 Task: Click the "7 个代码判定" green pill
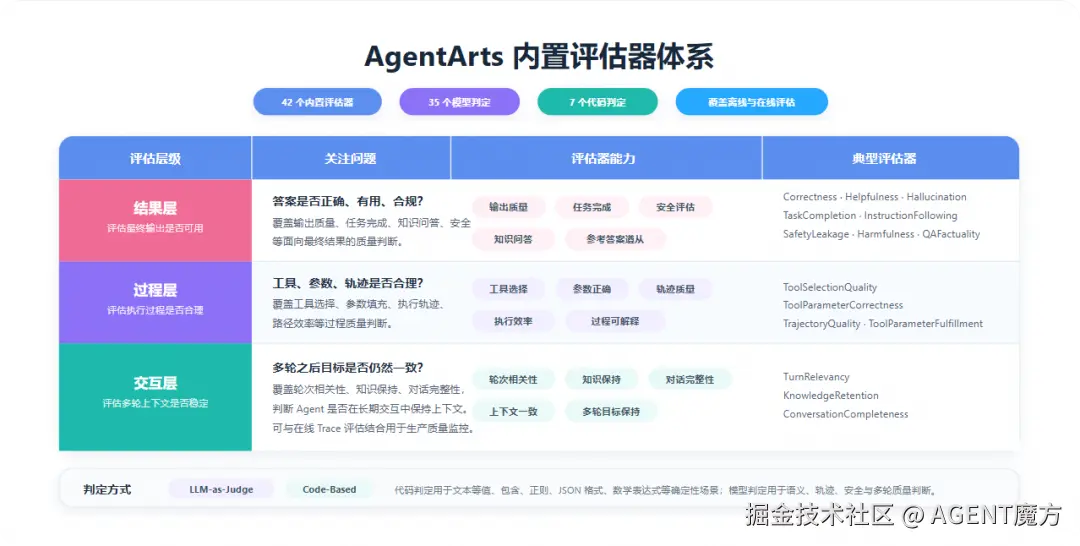[597, 102]
